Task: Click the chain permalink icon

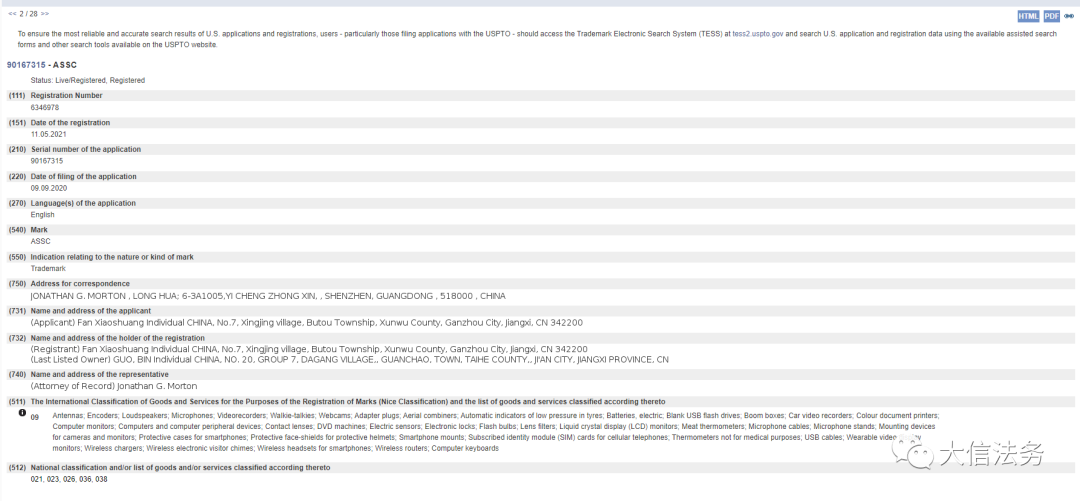Action: 1069,17
